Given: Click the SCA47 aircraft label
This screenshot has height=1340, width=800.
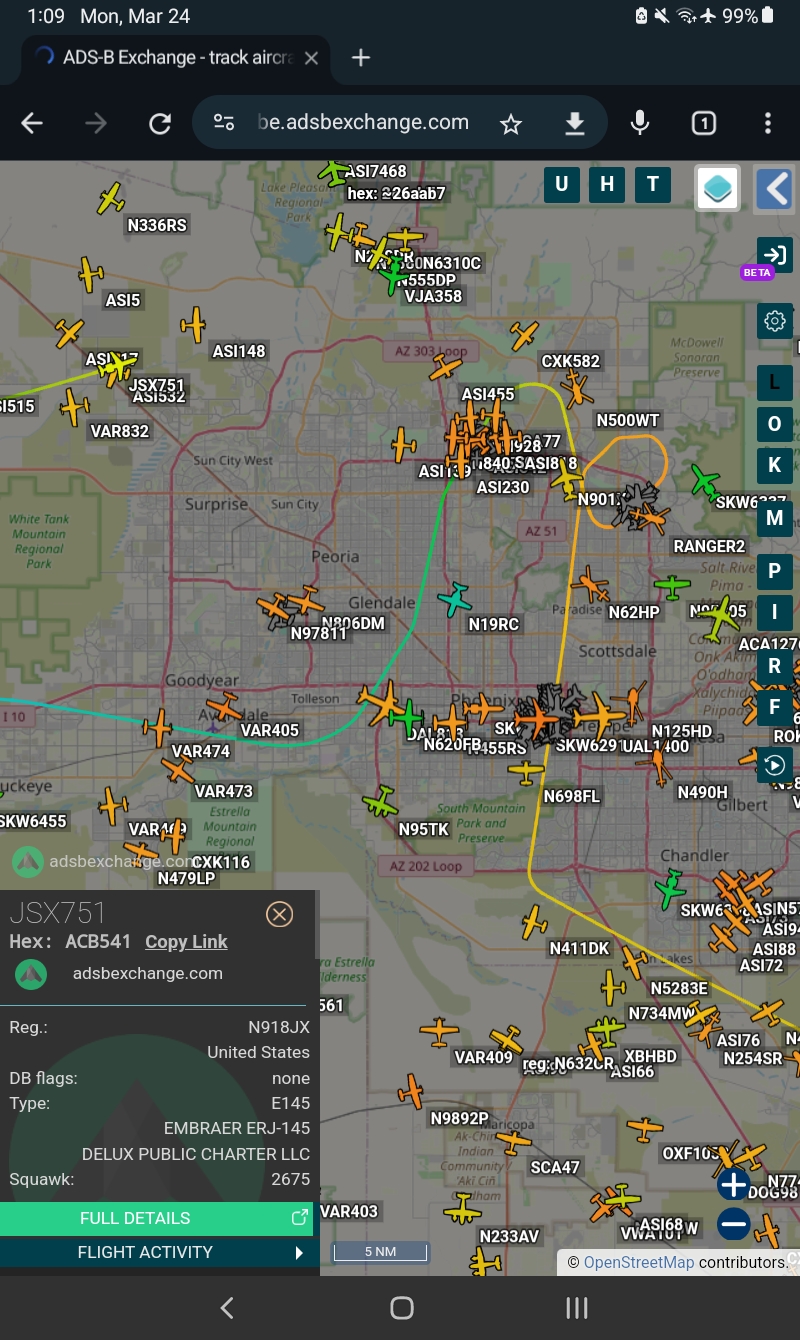Looking at the screenshot, I should coord(555,1167).
